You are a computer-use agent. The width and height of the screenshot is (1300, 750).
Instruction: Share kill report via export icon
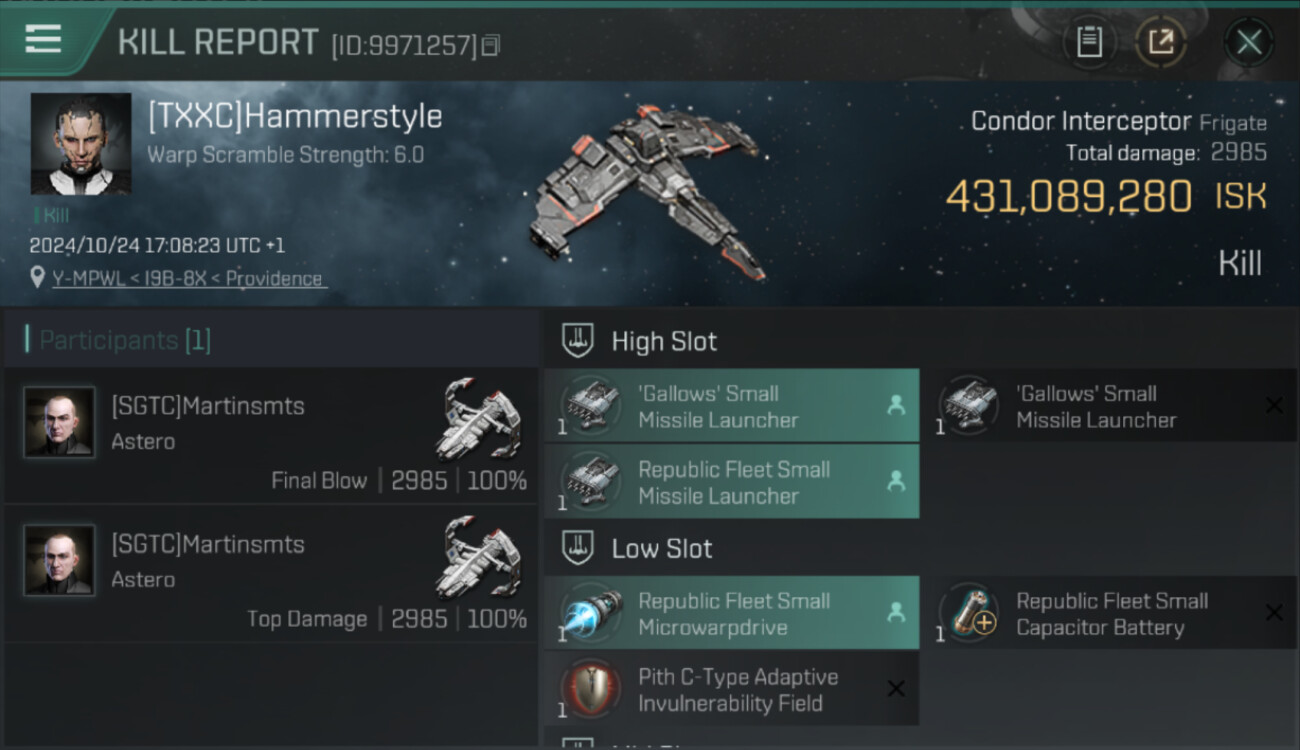click(1160, 42)
